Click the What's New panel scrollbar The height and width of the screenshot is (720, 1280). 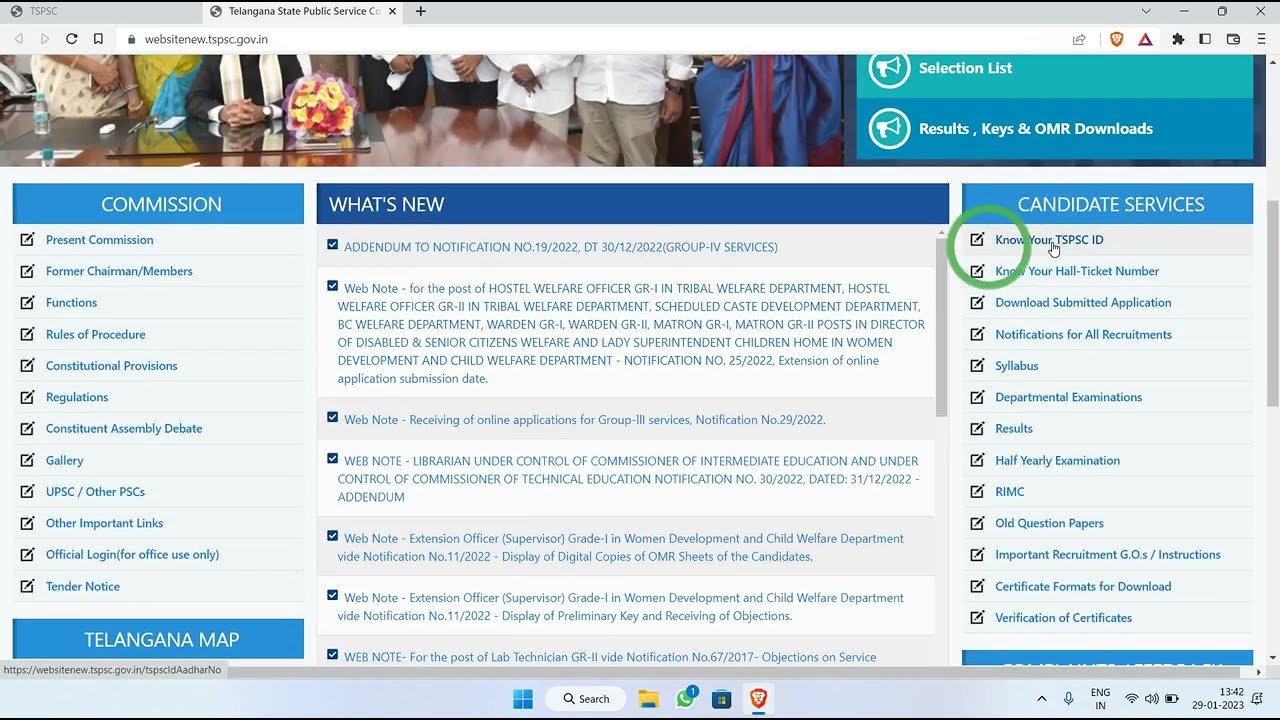pos(941,328)
